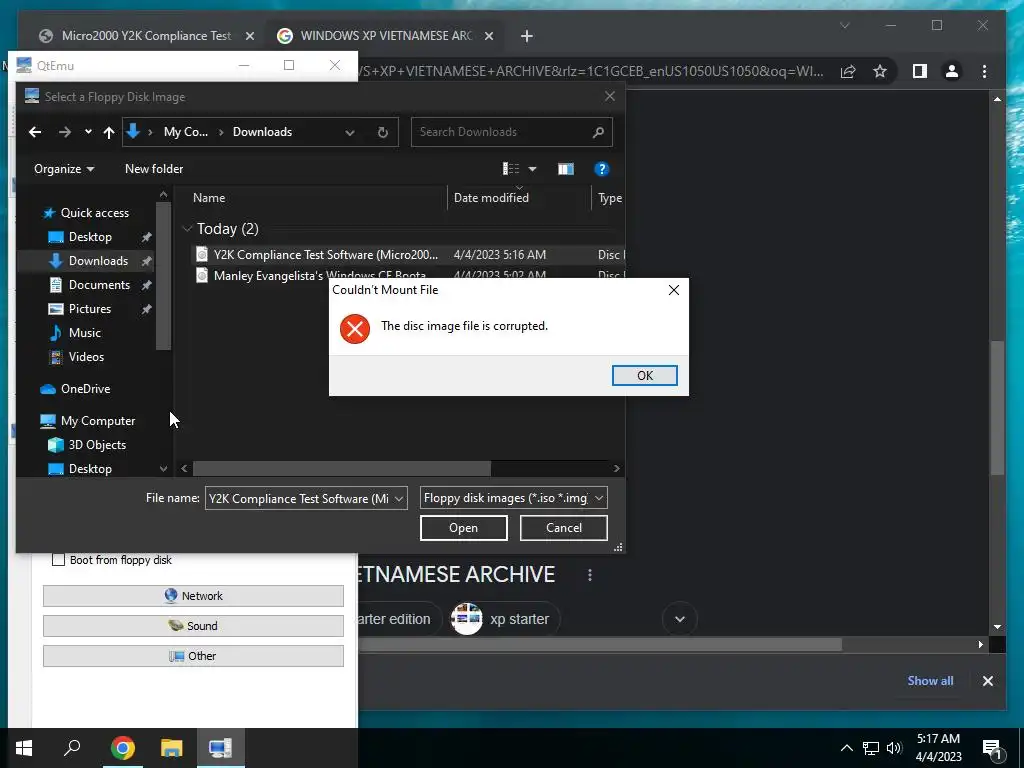Expand the Other section in QtEmu
This screenshot has height=768, width=1024.
(193, 656)
